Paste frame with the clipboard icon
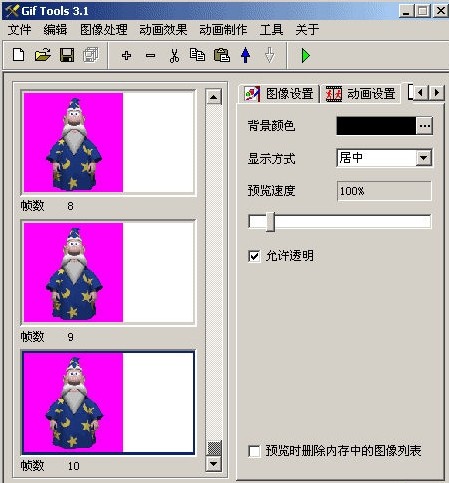Viewport: 449px width, 483px height. [222, 55]
